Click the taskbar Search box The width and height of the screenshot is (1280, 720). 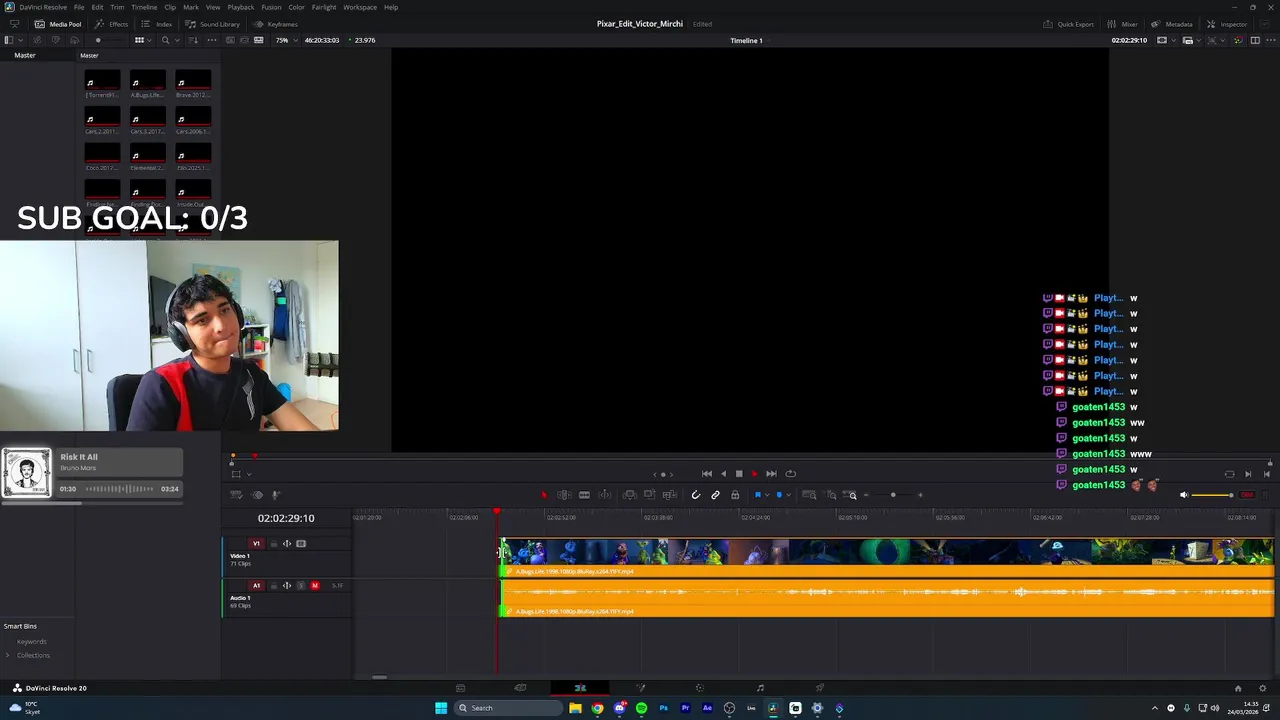coord(507,708)
